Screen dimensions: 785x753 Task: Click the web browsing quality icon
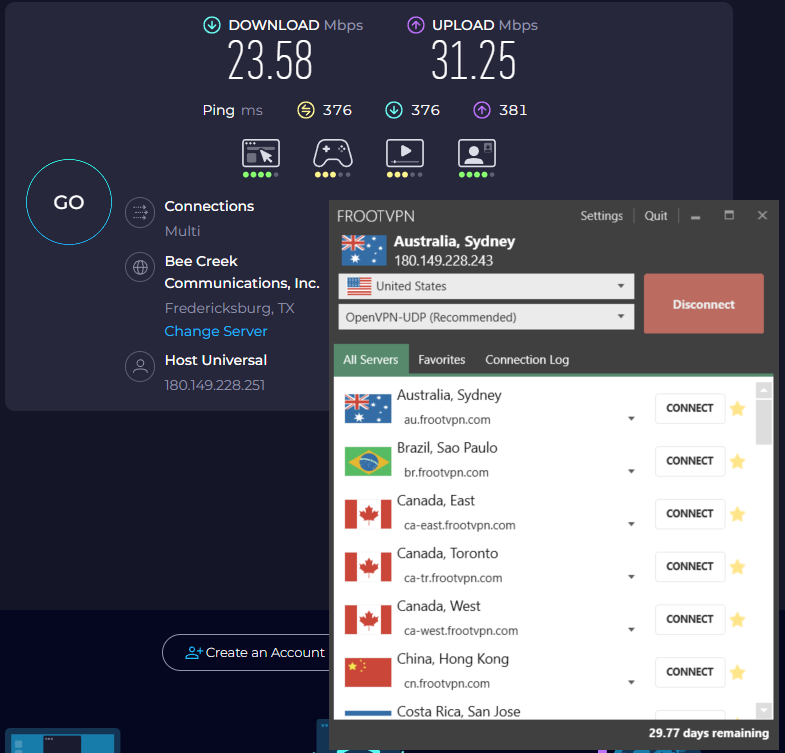coord(261,153)
